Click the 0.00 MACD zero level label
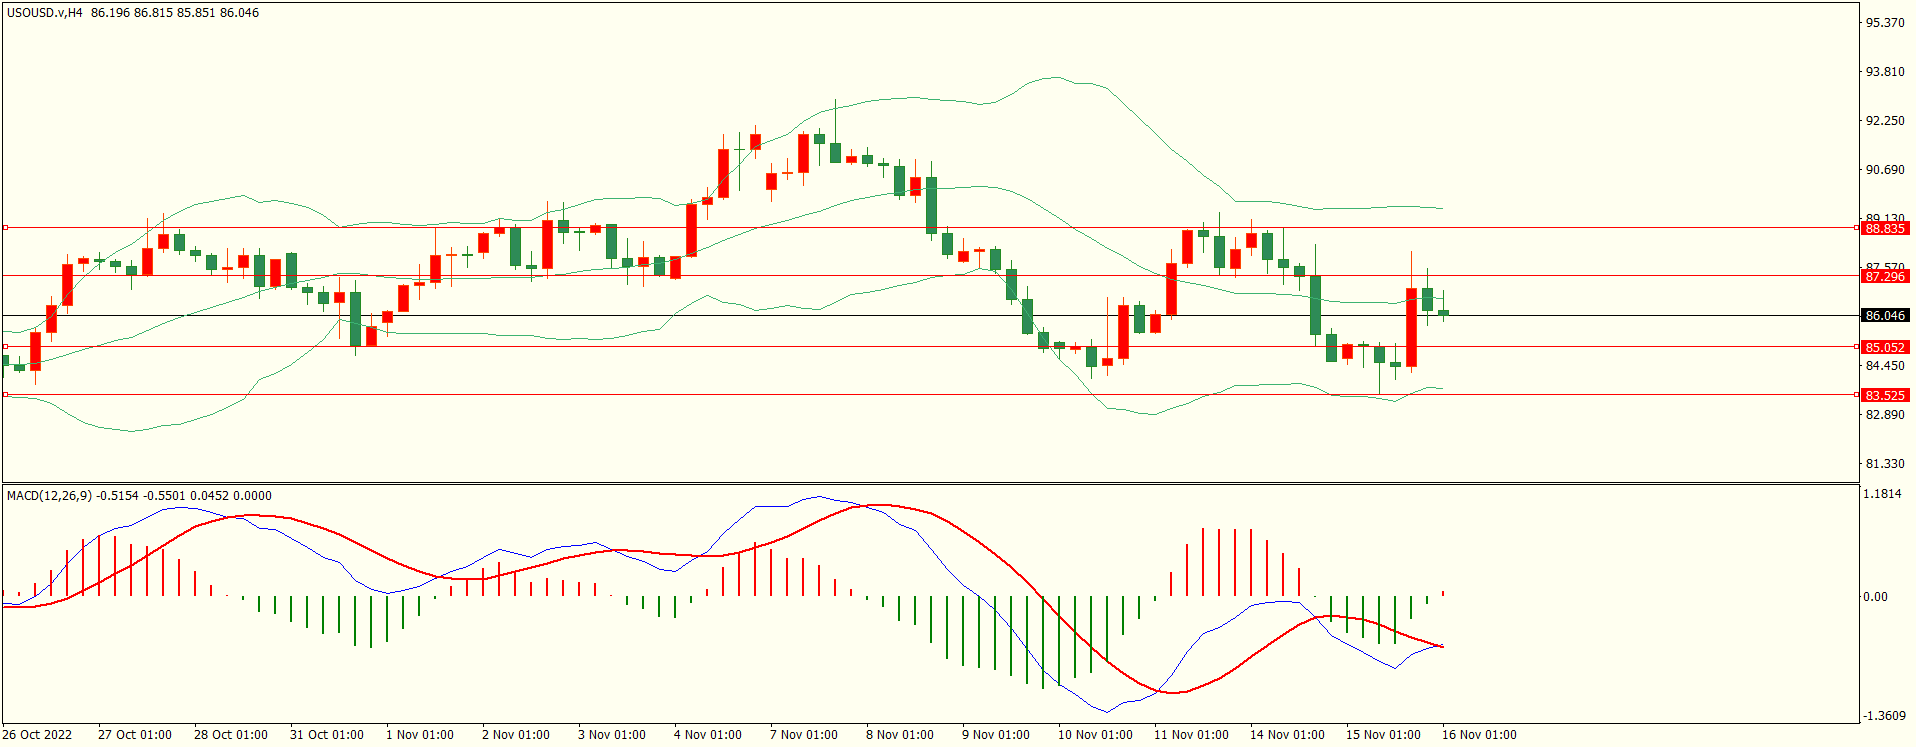This screenshot has width=1916, height=747. click(1875, 597)
